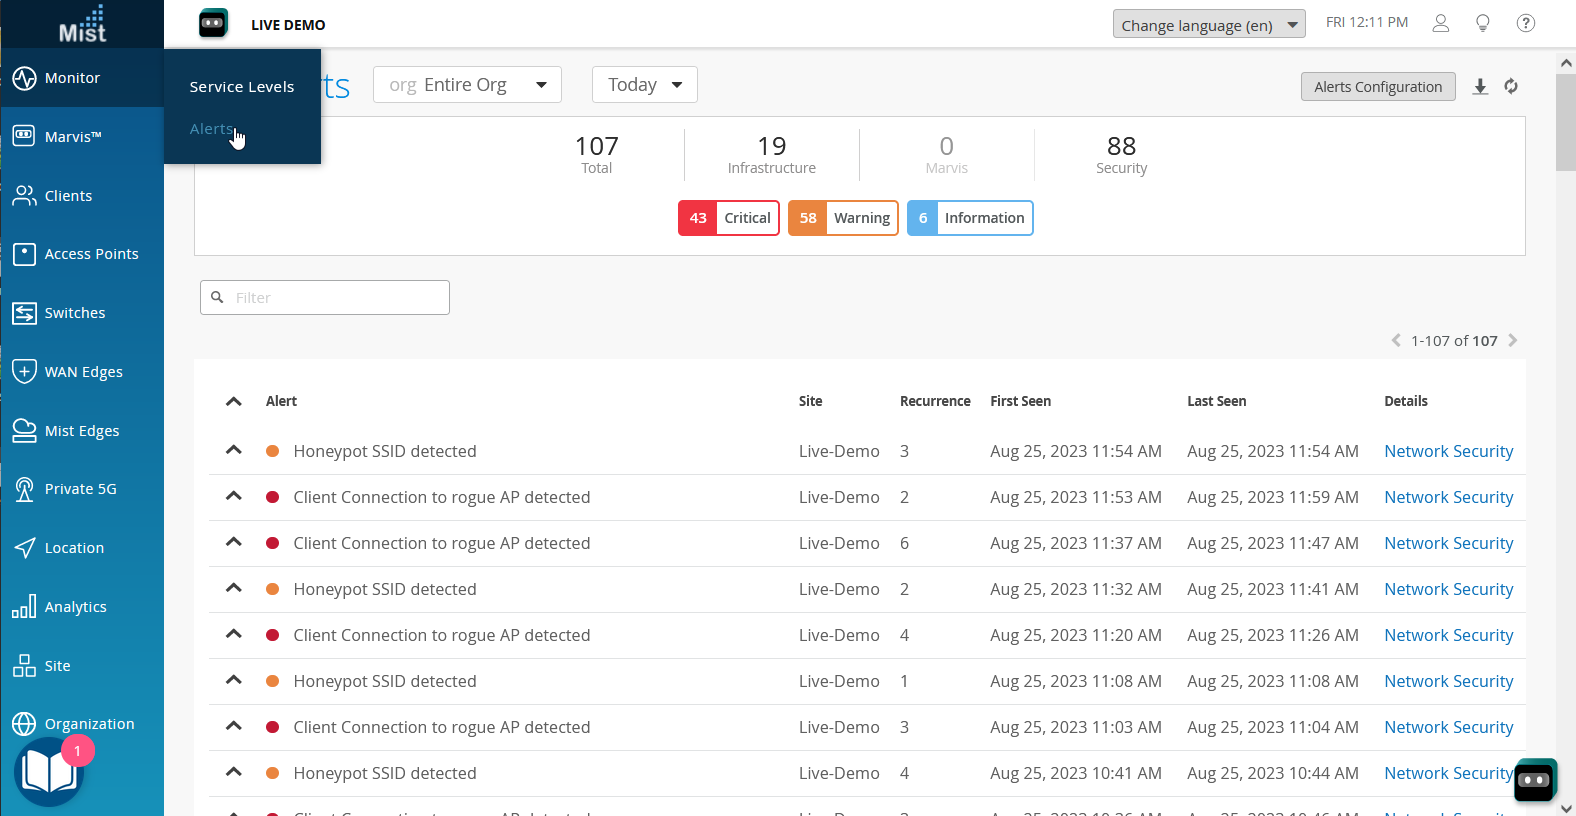Open the help question mark icon
1576x816 pixels.
pyautogui.click(x=1525, y=23)
